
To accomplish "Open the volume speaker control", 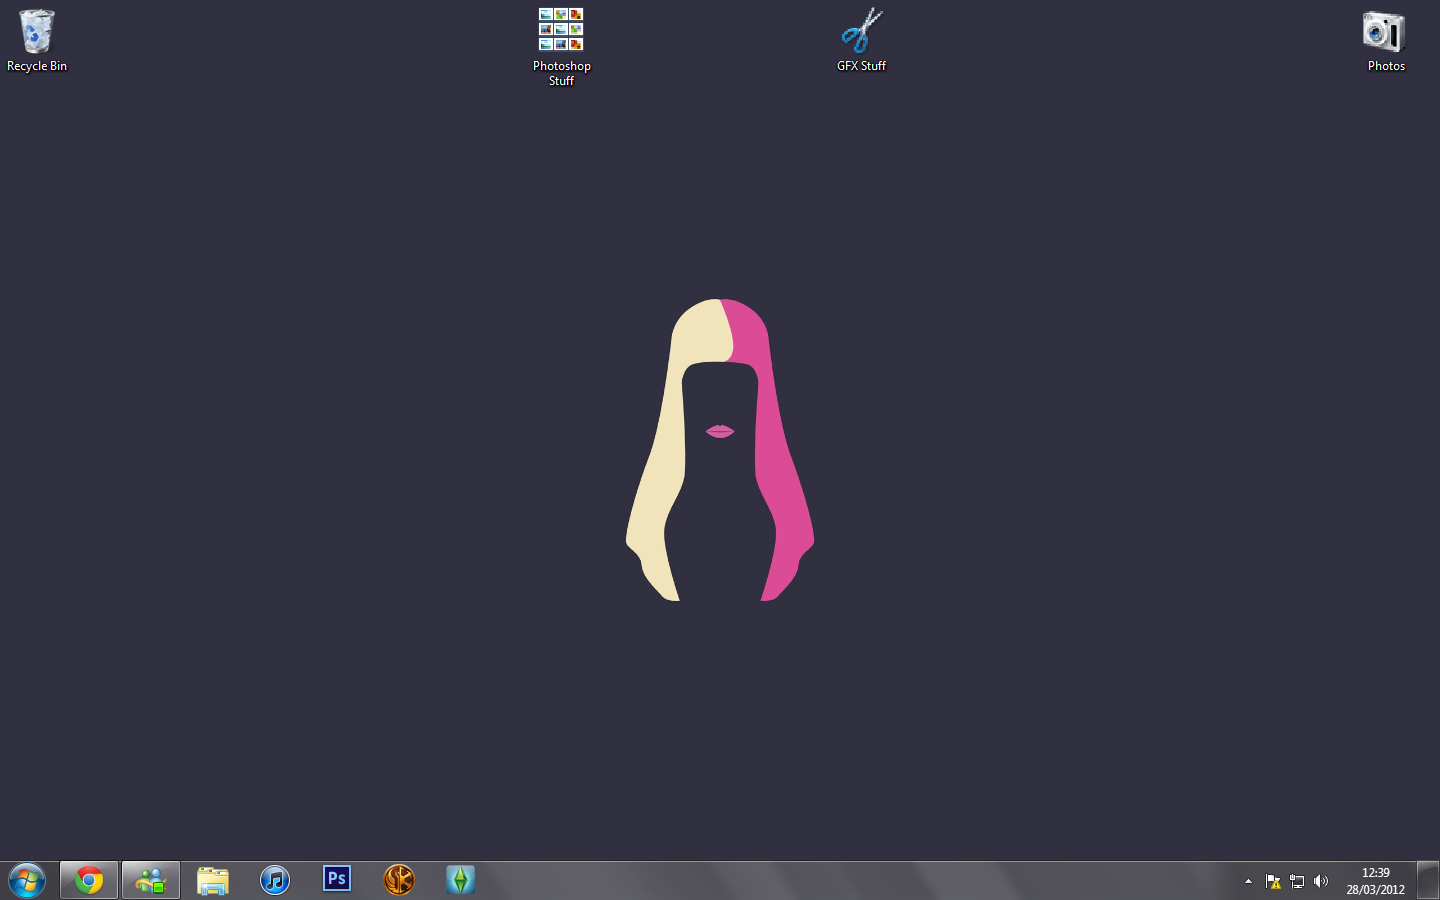I will click(x=1321, y=881).
